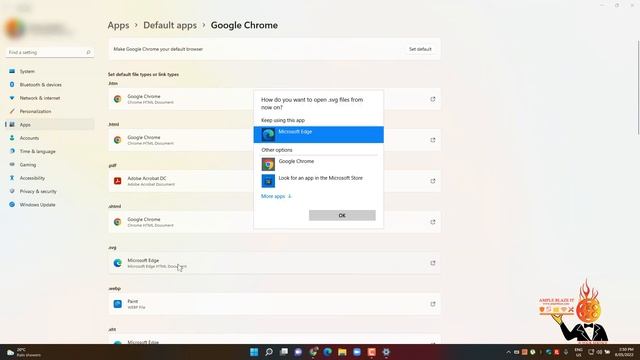Click the page vertical scrollbar
The width and height of the screenshot is (640, 360).
click(x=638, y=87)
